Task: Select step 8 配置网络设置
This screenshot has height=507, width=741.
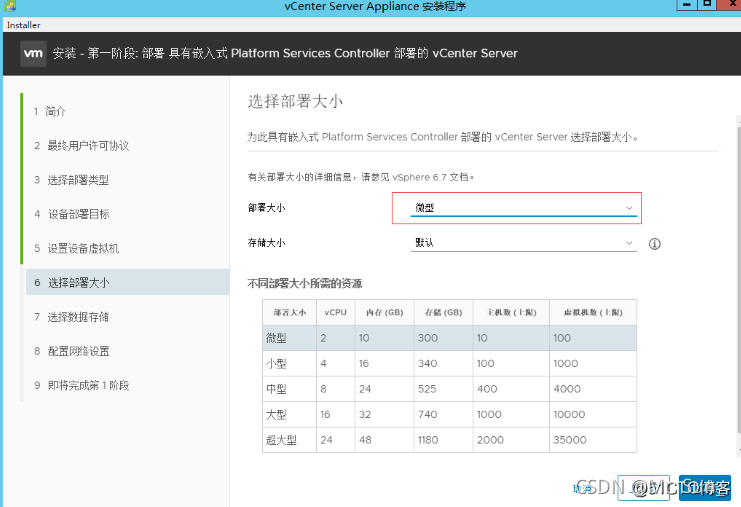Action: click(71, 351)
